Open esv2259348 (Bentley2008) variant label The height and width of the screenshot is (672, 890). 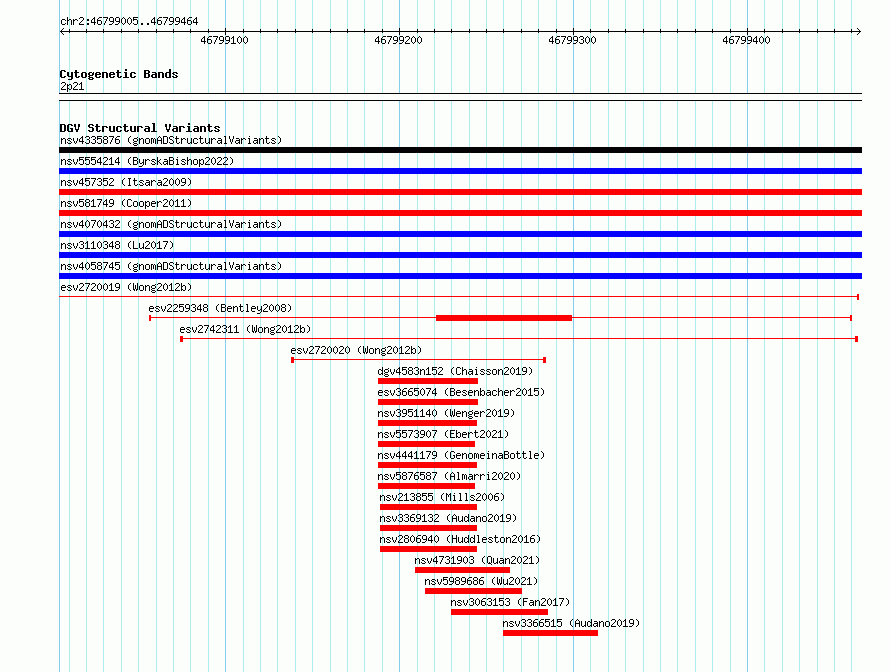(x=220, y=308)
